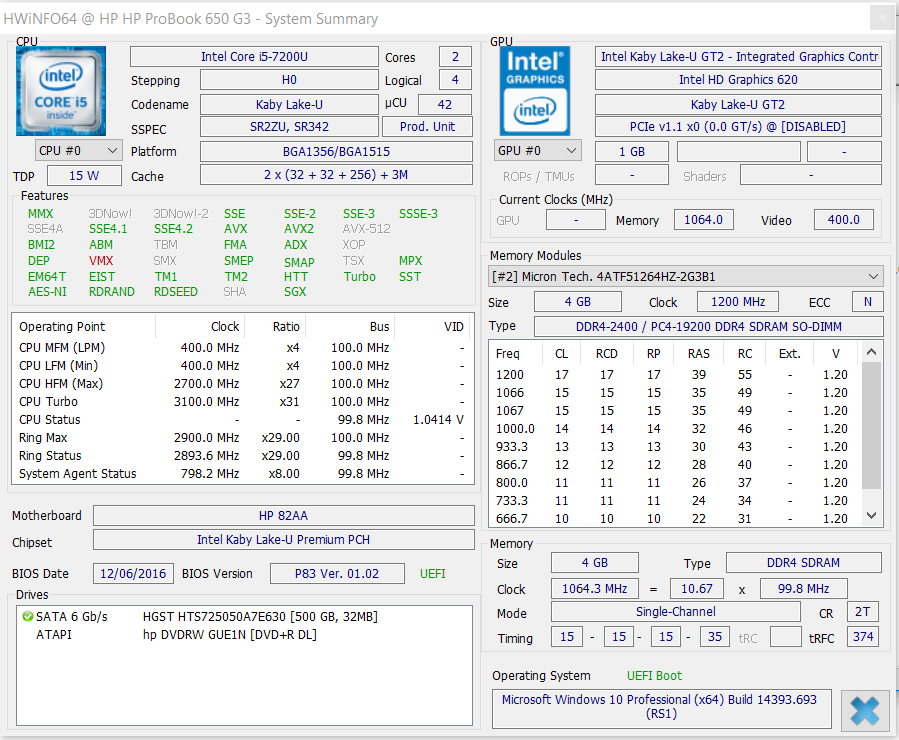This screenshot has width=899, height=740.
Task: Click the blue X close button at bottom right
Action: click(865, 711)
